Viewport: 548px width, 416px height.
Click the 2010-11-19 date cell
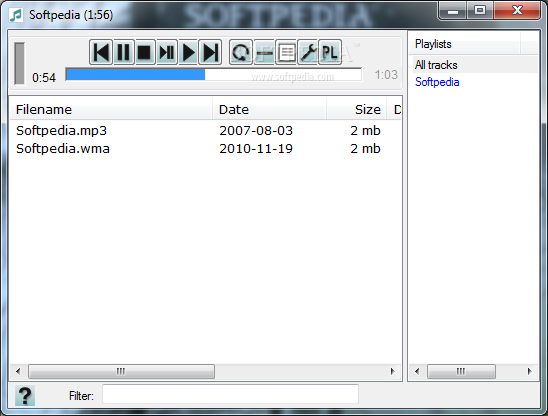coord(256,149)
